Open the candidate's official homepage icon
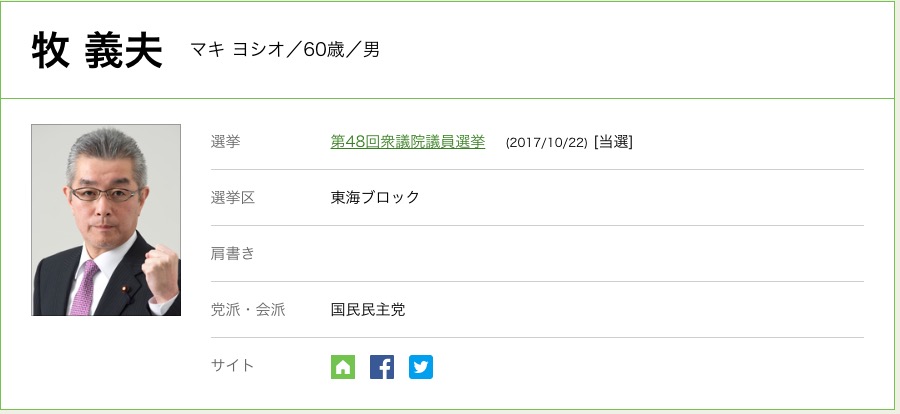900x414 pixels. [343, 367]
